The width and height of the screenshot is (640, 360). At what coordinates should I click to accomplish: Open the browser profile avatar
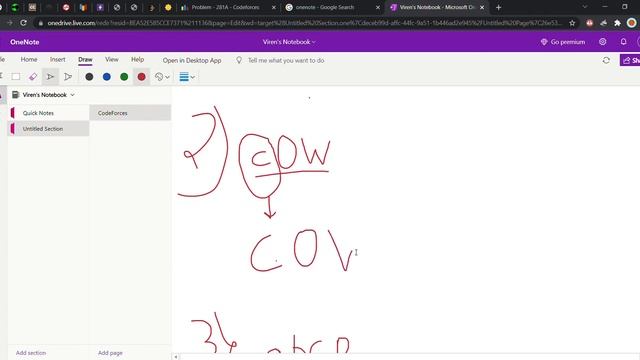[631, 23]
